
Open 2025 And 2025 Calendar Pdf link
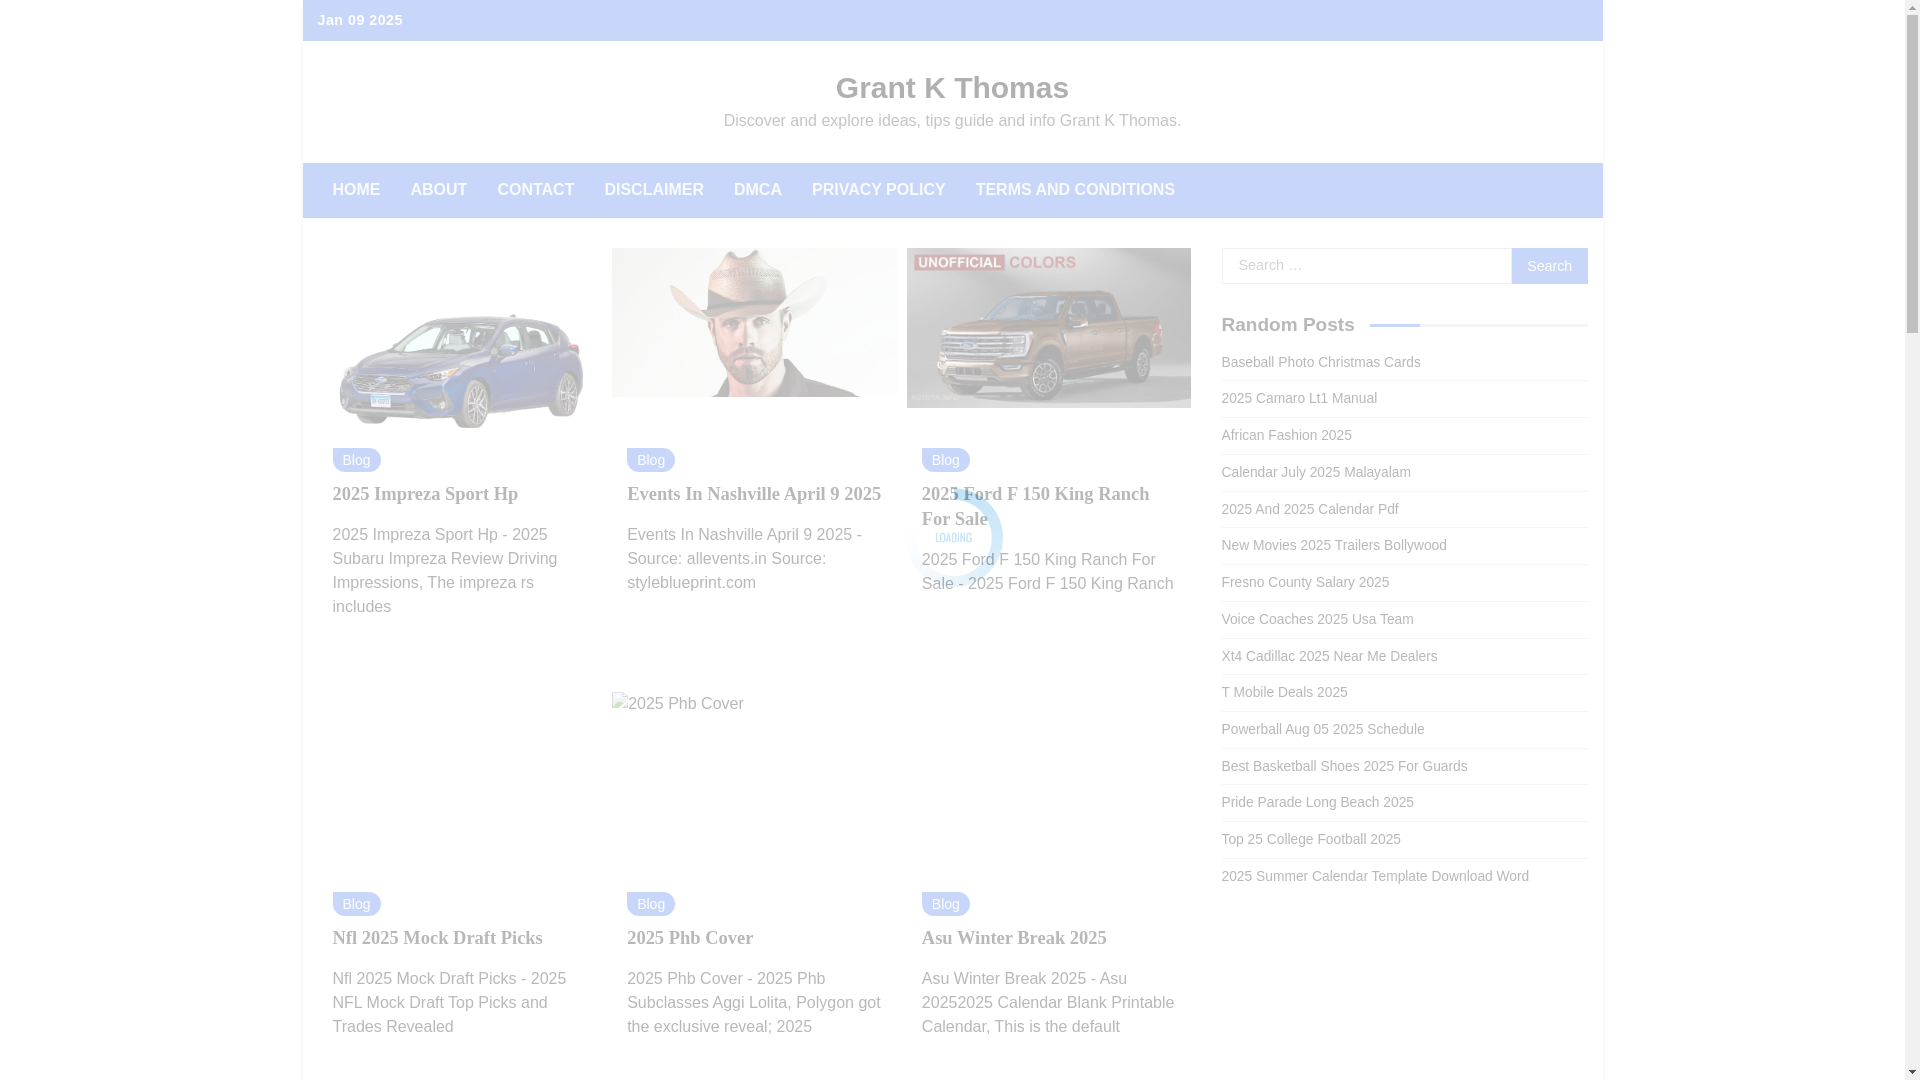1310,509
